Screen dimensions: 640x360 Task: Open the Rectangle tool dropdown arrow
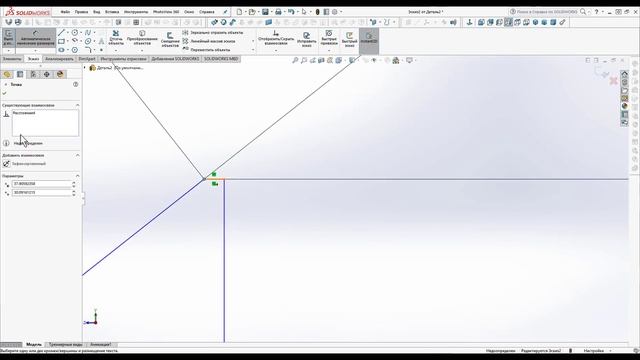(68, 41)
